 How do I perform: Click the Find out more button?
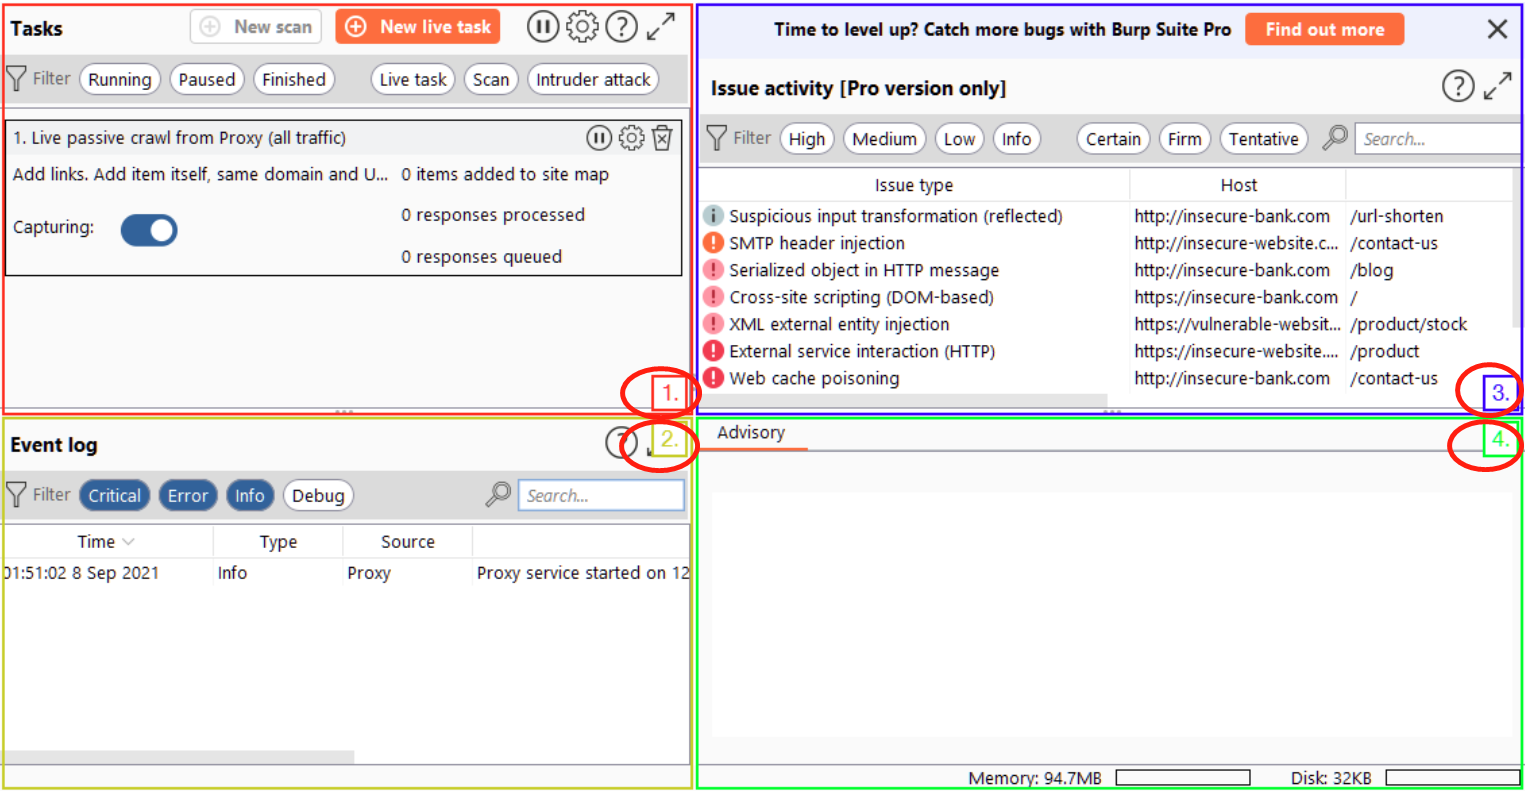coord(1324,29)
